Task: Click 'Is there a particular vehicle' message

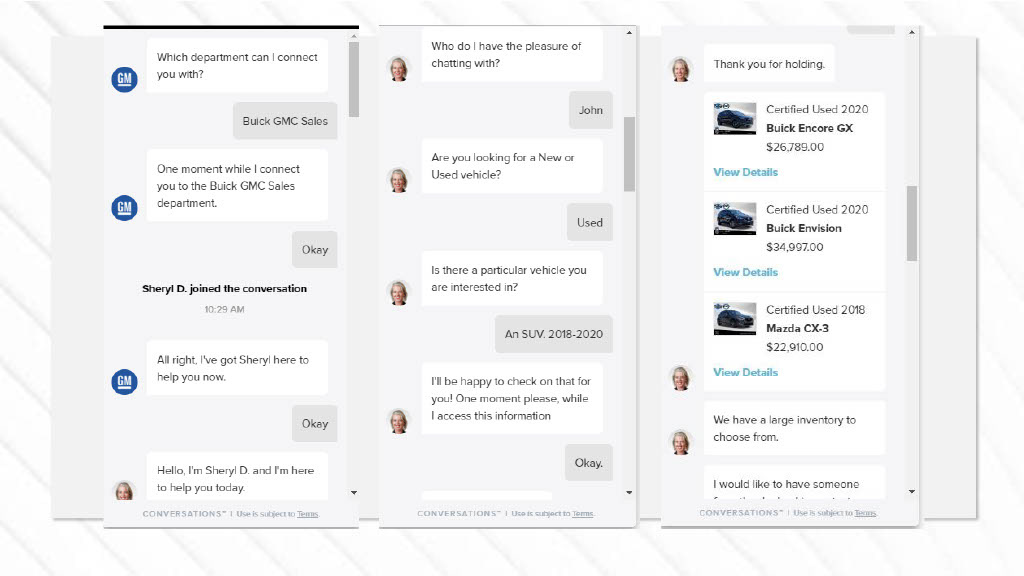Action: tap(512, 278)
